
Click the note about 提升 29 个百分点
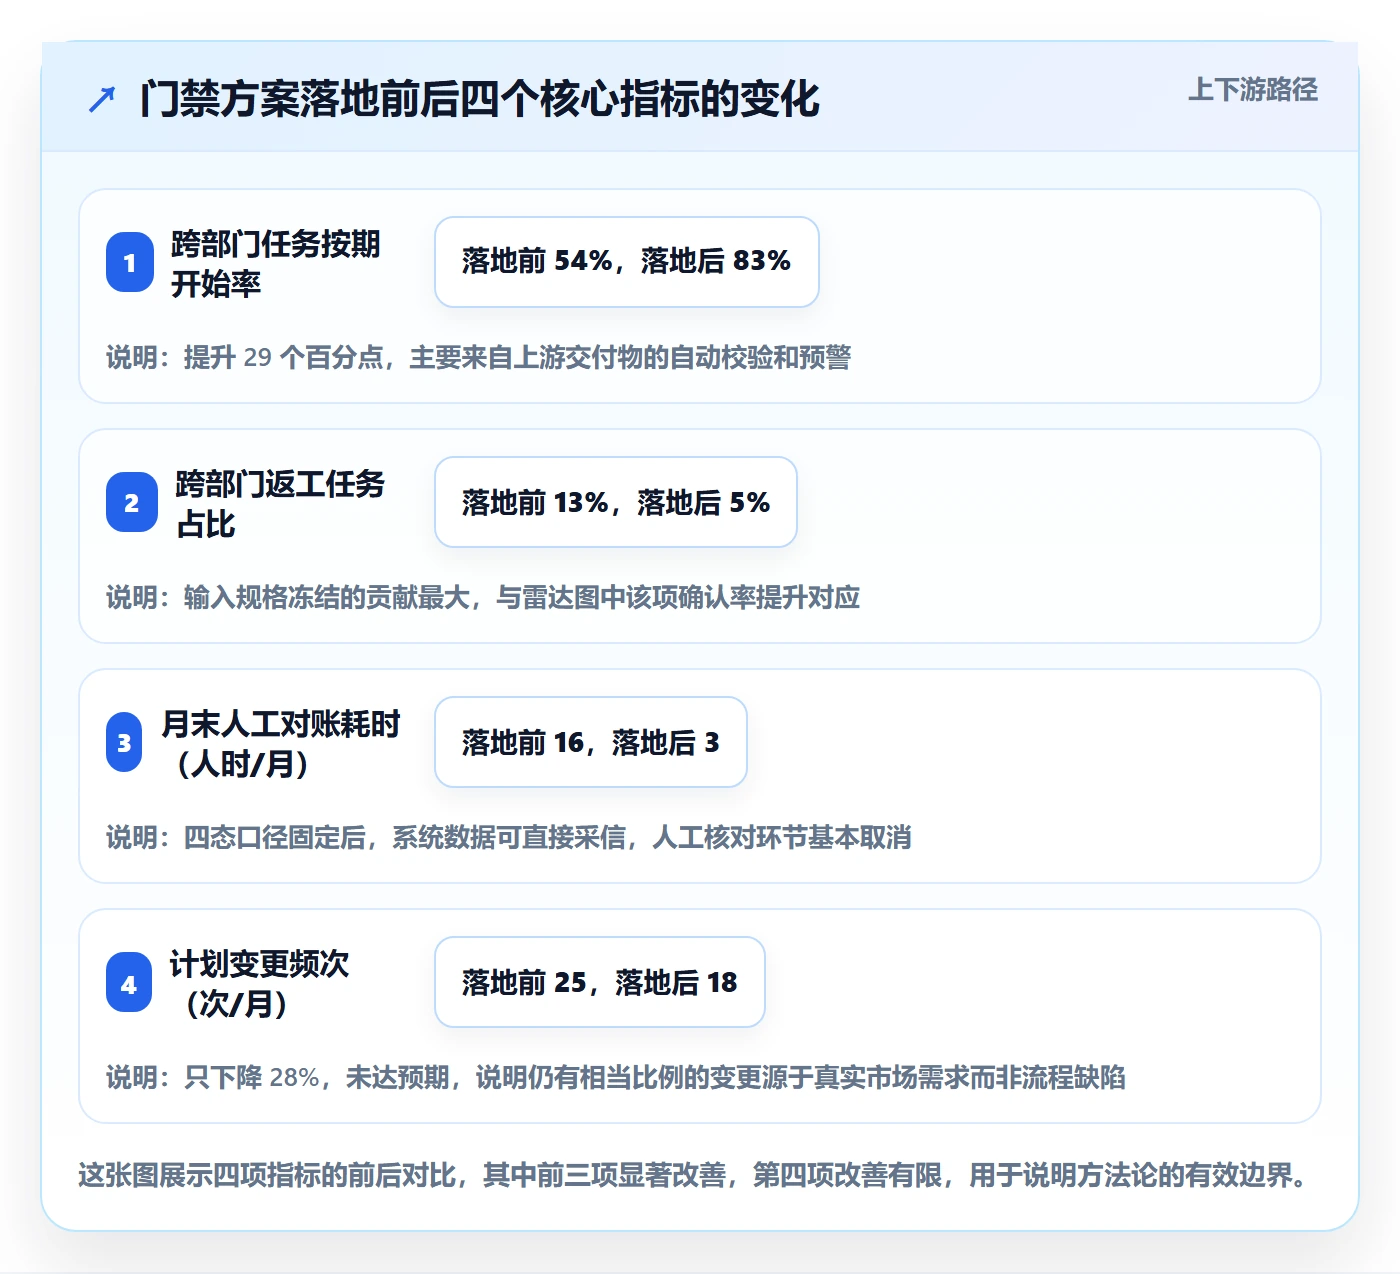(479, 357)
